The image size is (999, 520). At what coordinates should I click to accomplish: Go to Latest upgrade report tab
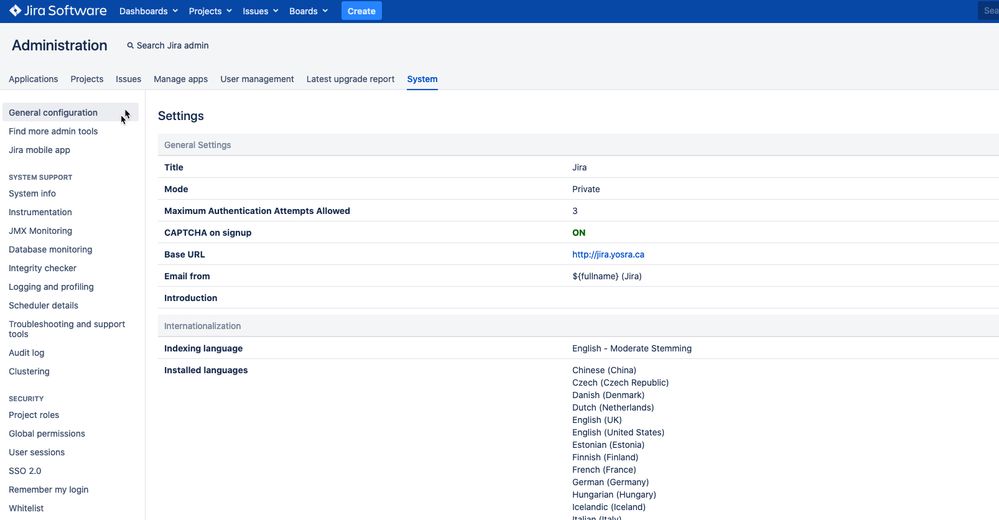tap(350, 79)
